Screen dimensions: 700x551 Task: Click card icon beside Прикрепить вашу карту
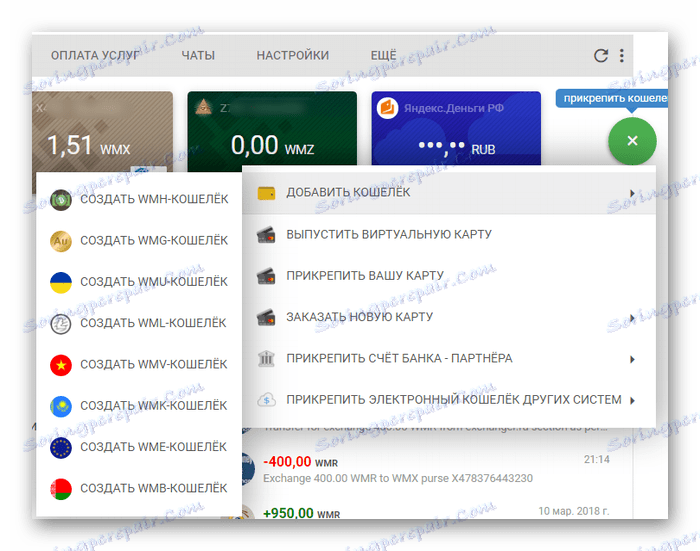click(266, 276)
